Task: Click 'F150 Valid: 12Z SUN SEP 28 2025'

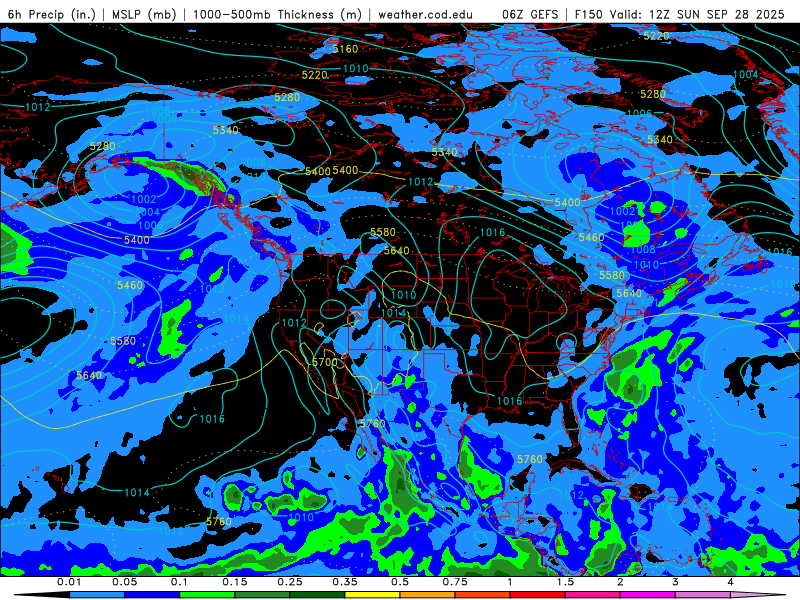Action: coord(680,14)
